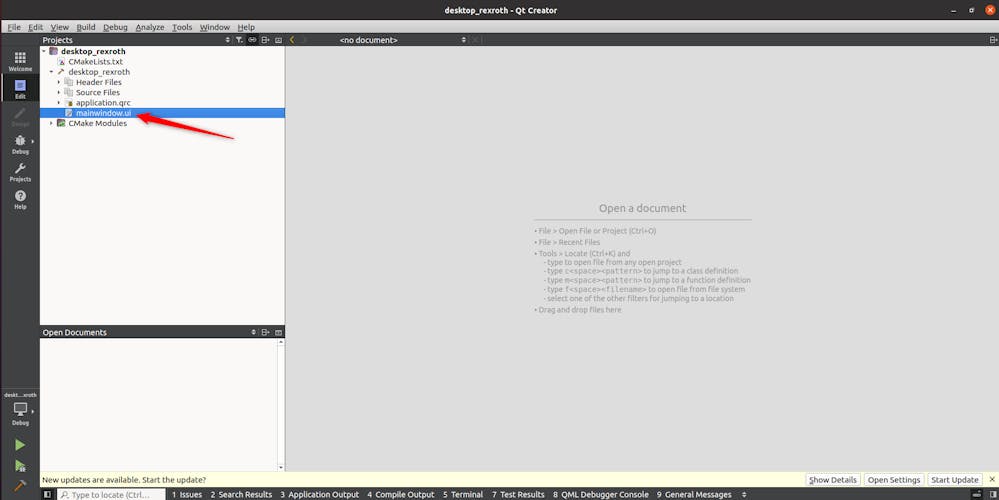Toggle synchronize-with-editor link icon in Projects

[252, 39]
